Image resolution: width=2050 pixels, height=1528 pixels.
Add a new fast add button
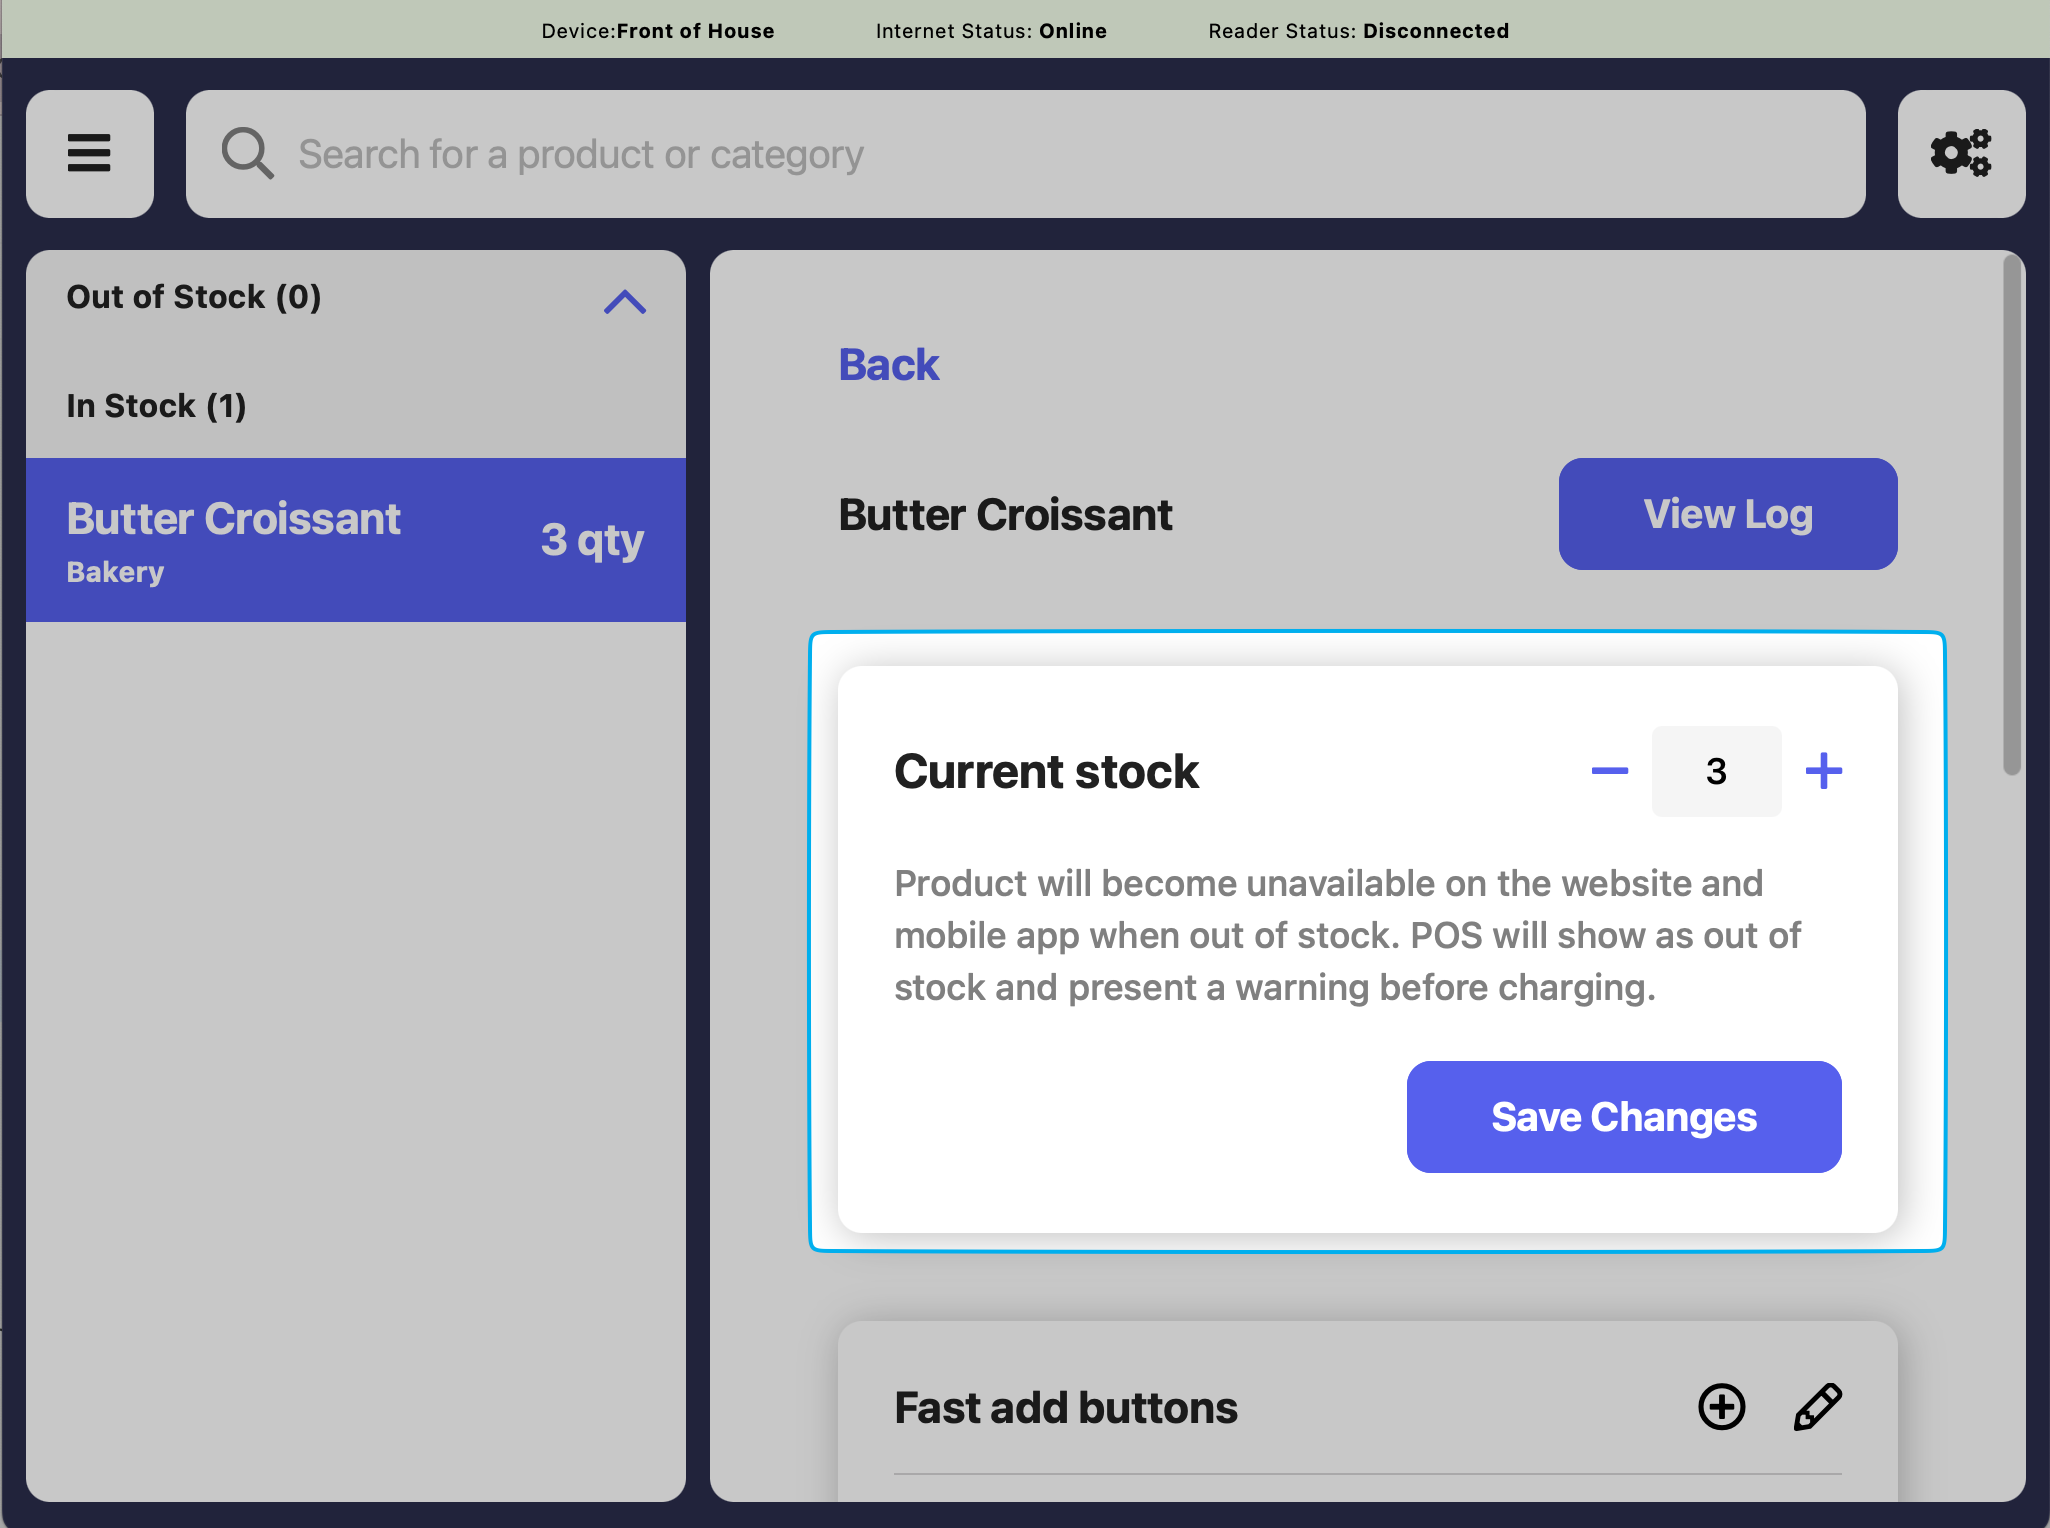coord(1721,1407)
